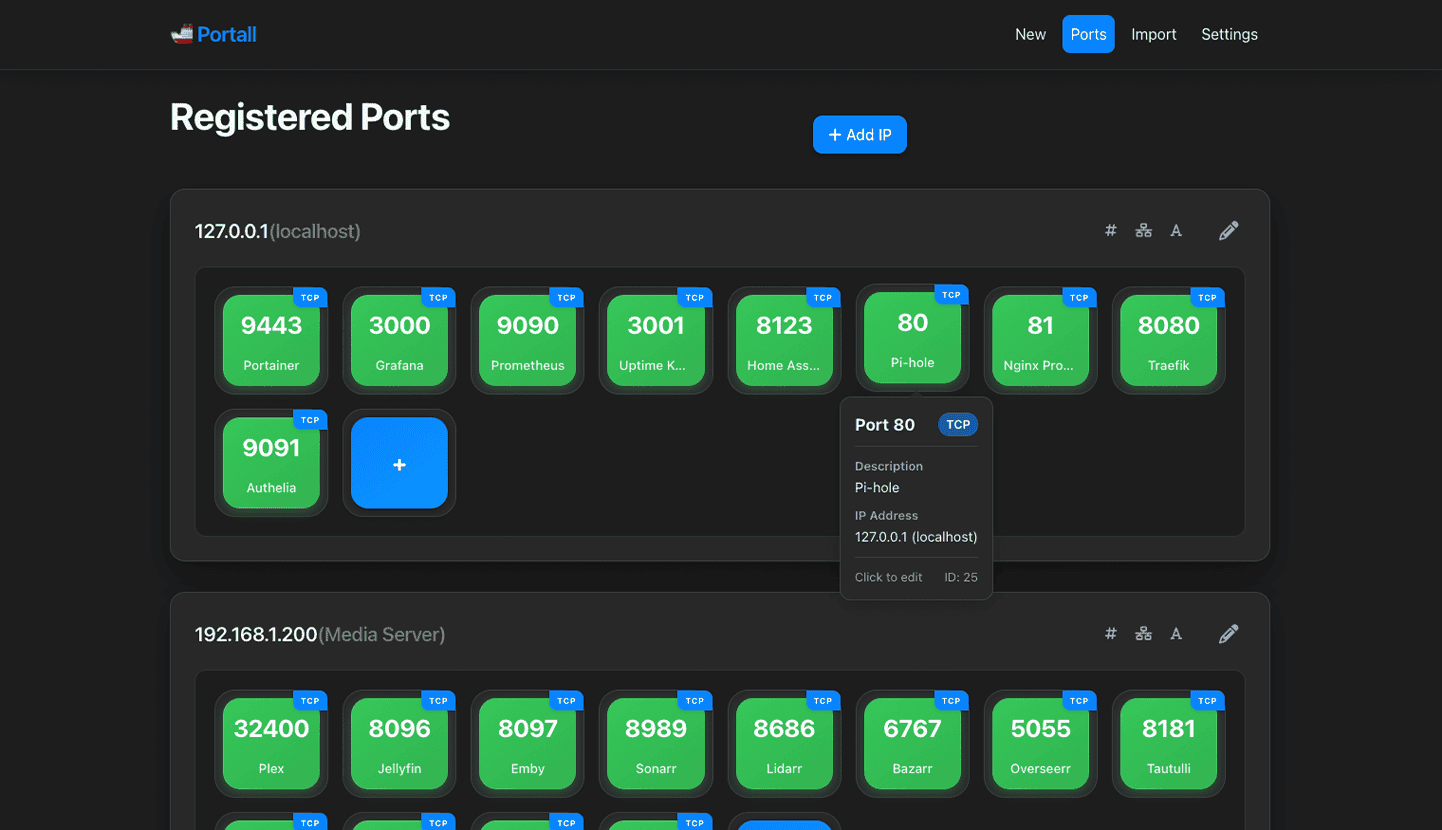The width and height of the screenshot is (1442, 830).
Task: Click the 'Port 80' tooltip title
Action: point(885,425)
